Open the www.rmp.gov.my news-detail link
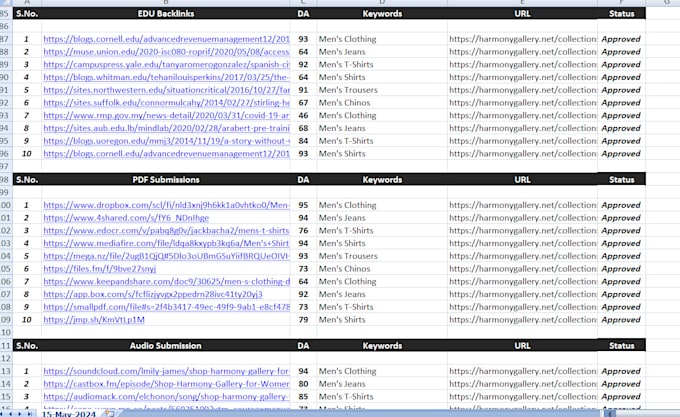Screen dimensions: 680x417 click(x=166, y=116)
